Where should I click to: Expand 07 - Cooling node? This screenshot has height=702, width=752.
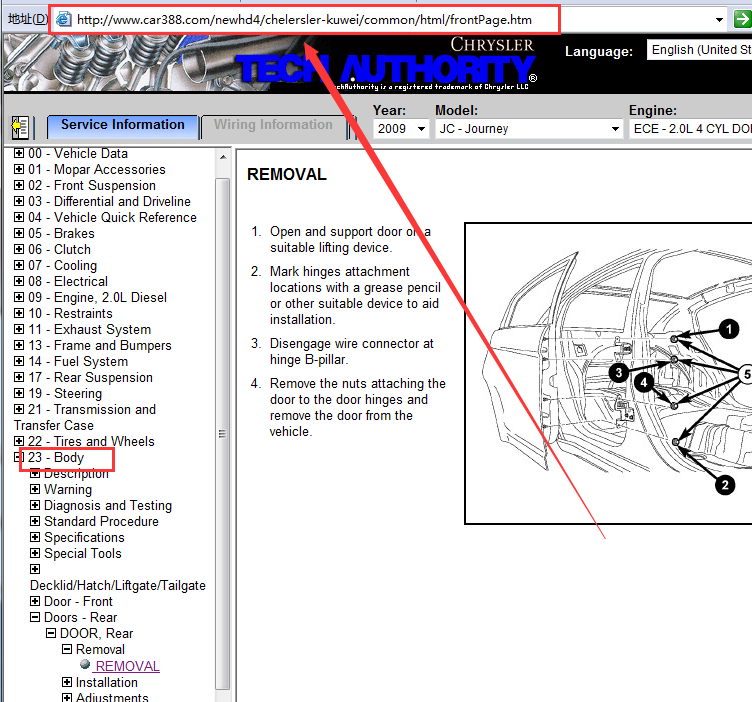click(19, 265)
